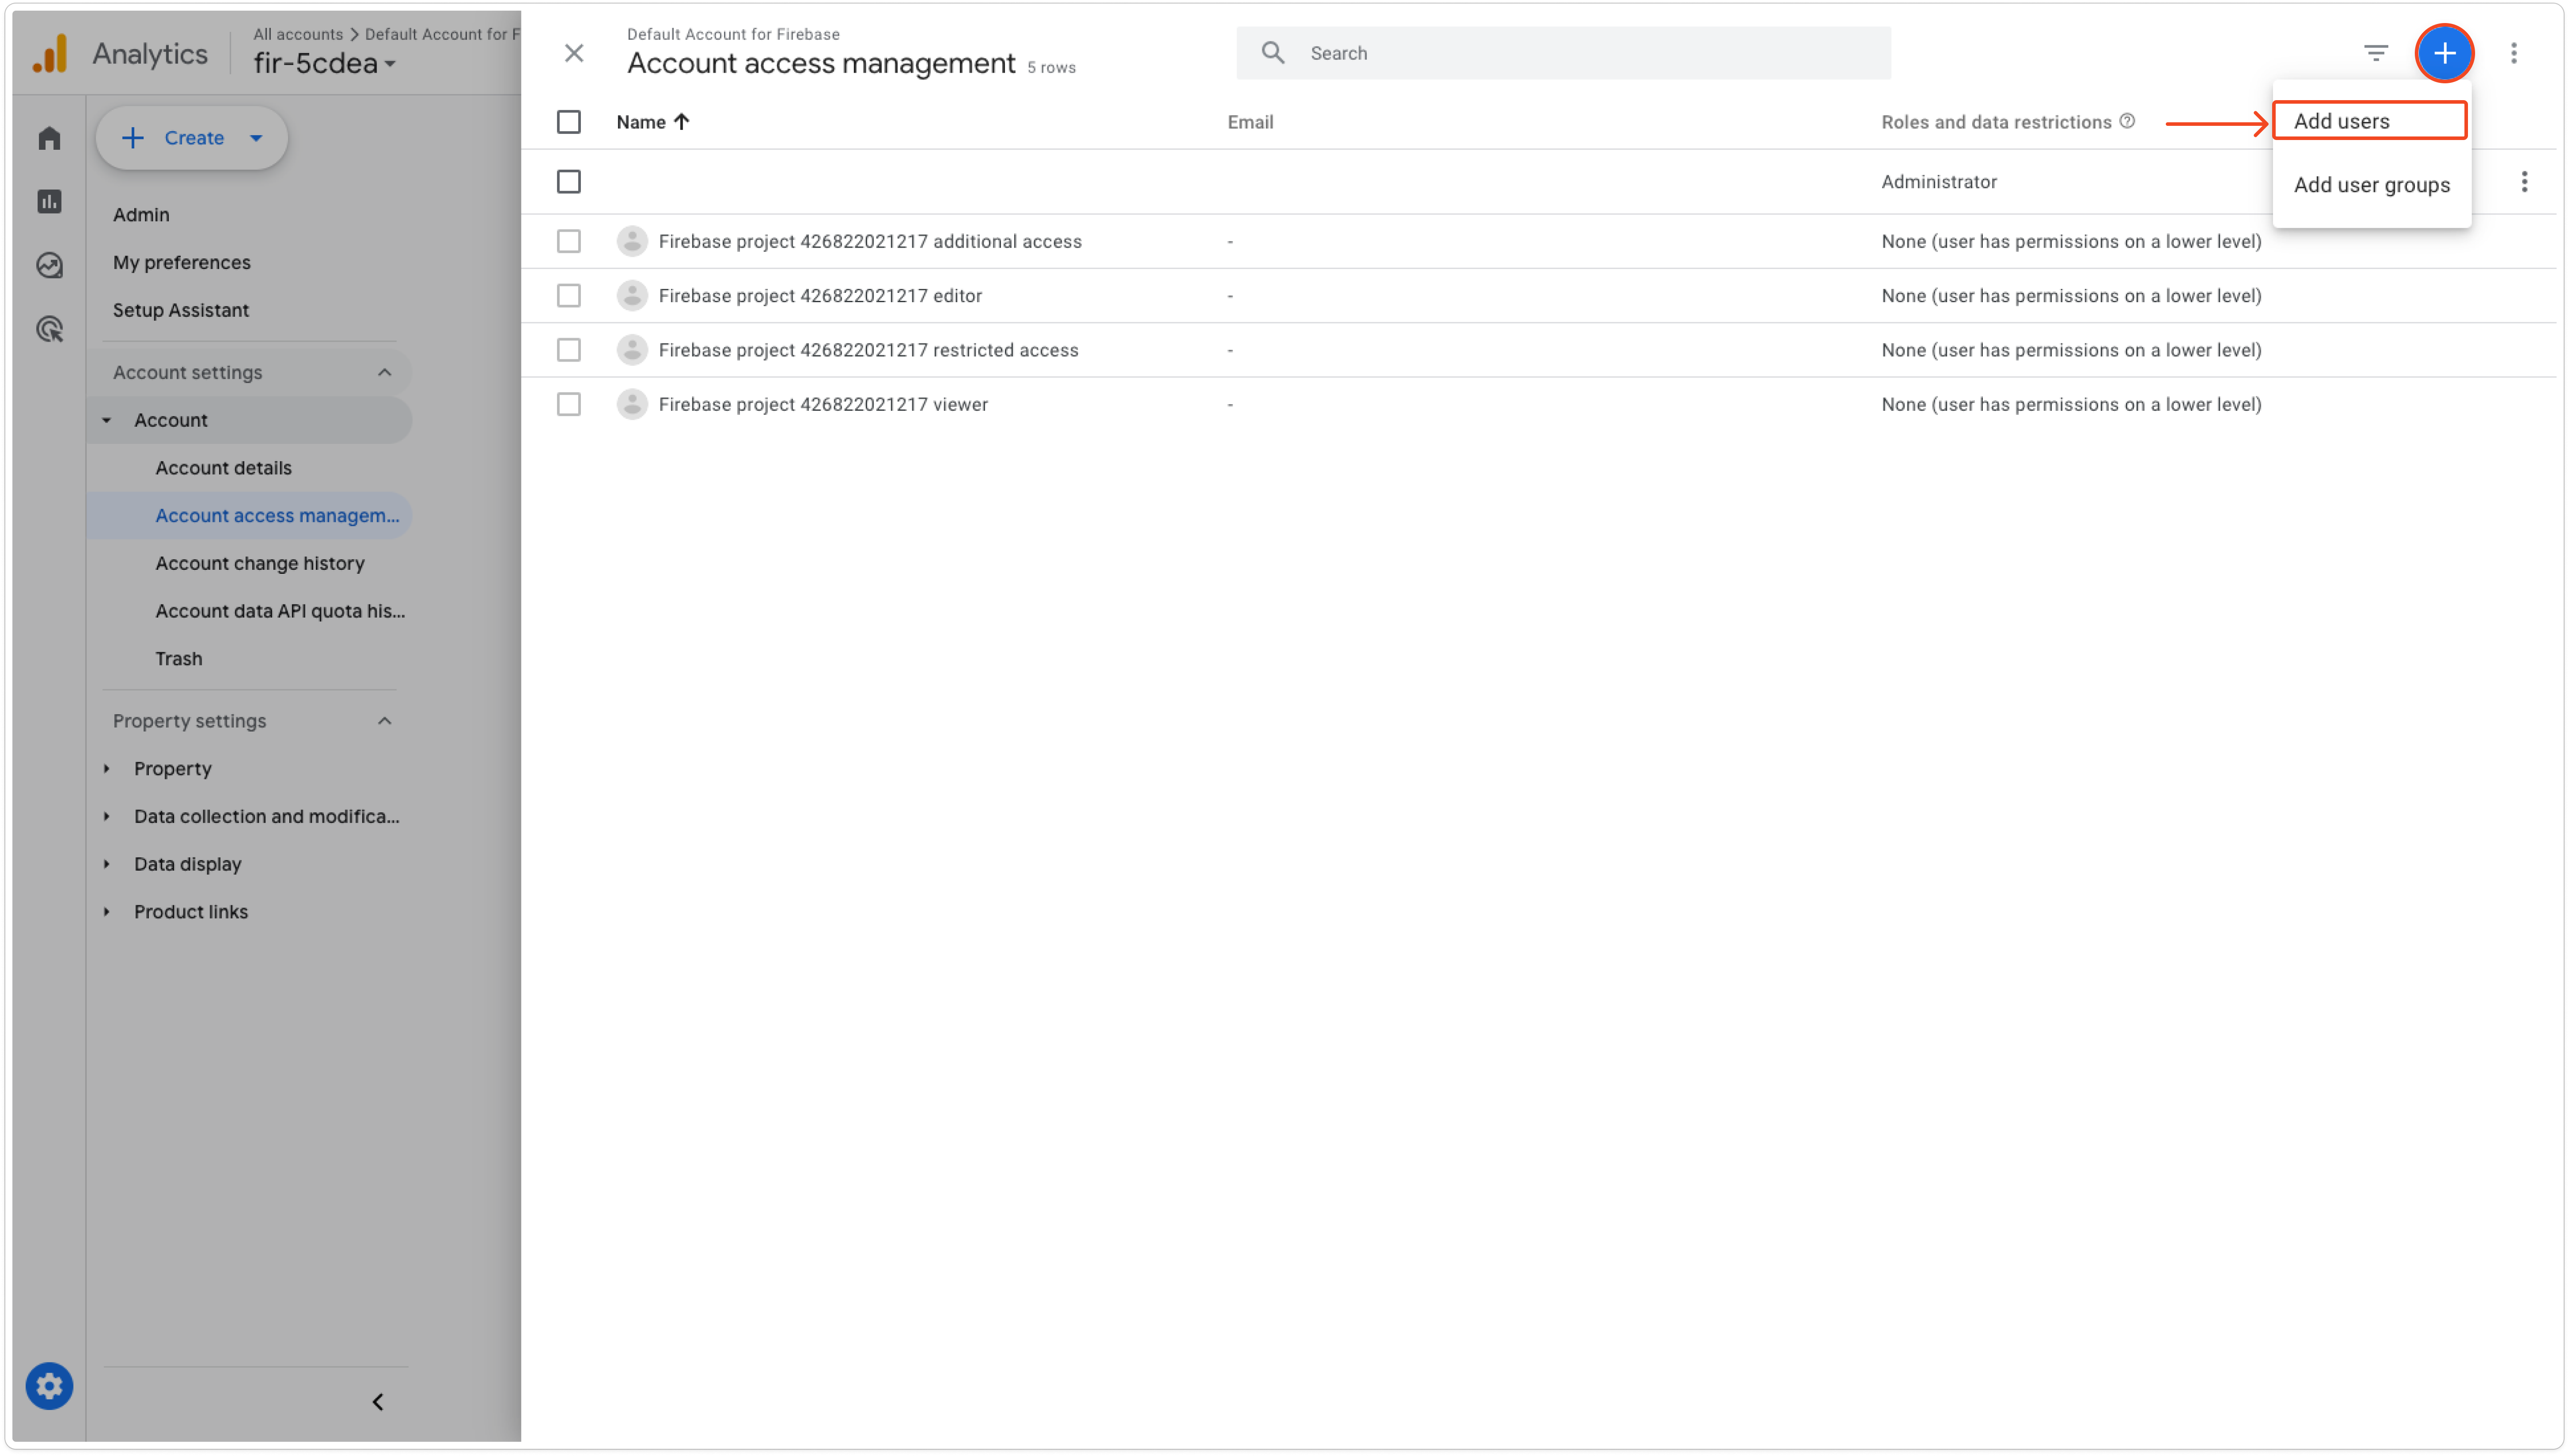Choose Add user groups from the menu
2569x1456 pixels.
point(2370,185)
